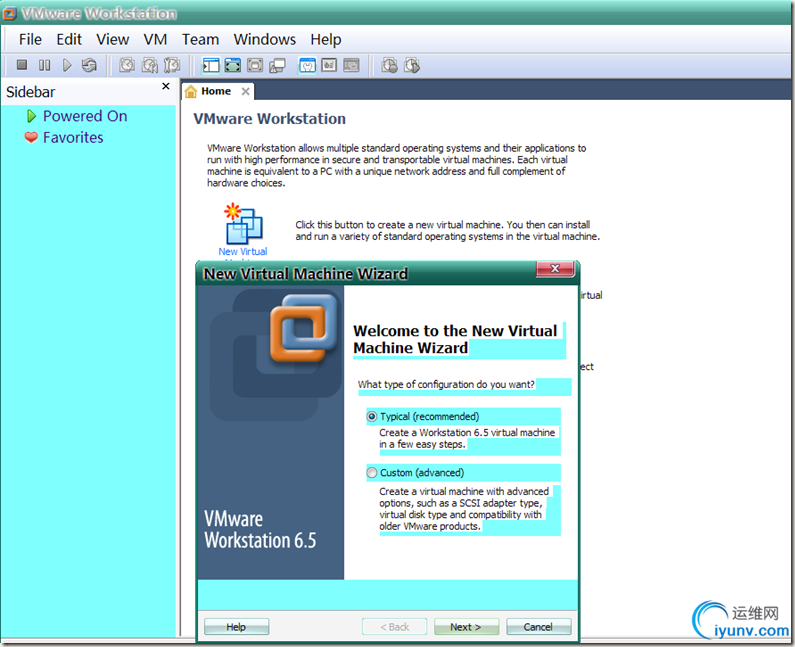This screenshot has width=795, height=647.
Task: Click VMware Workstation title bar app icon
Action: (10, 13)
